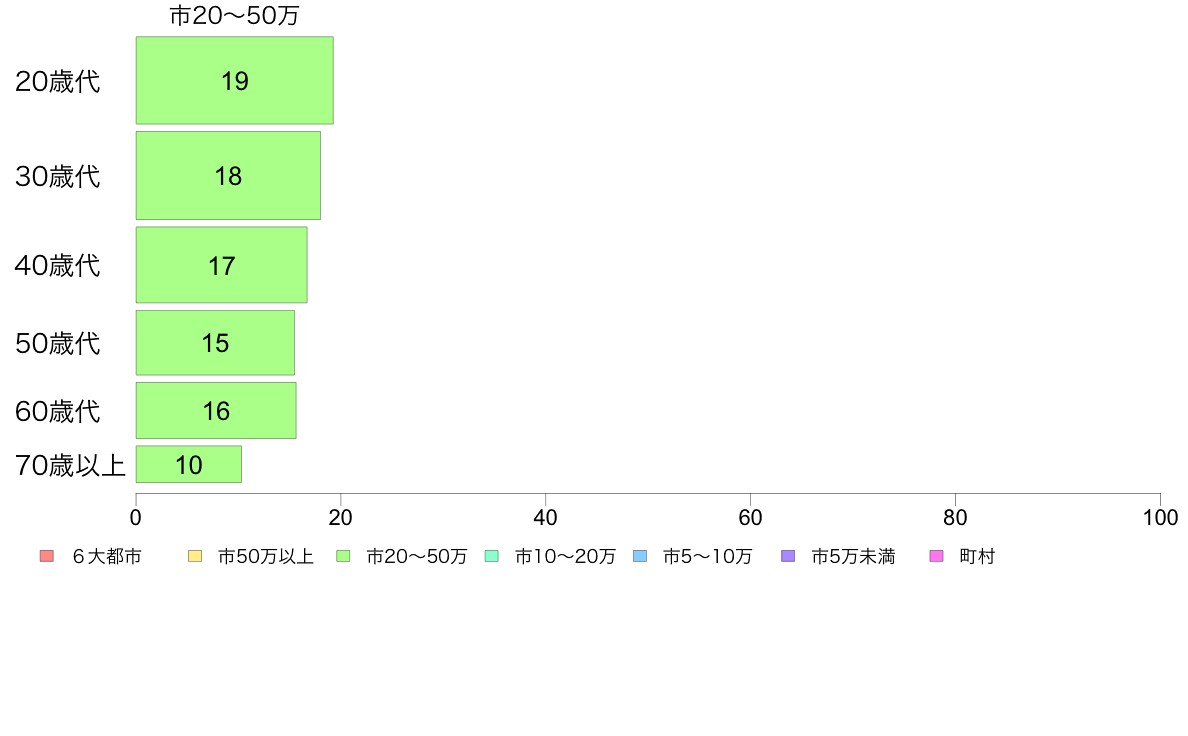Select the 50歳代 bar showing 15
Viewport: 1188px width, 736px height.
[215, 343]
